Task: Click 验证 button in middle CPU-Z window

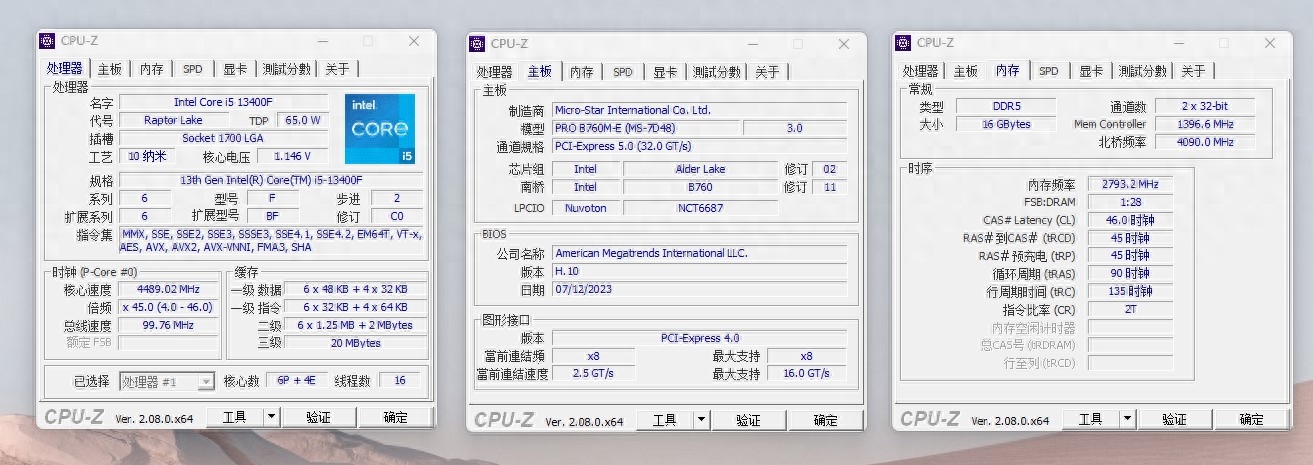Action: [x=748, y=420]
